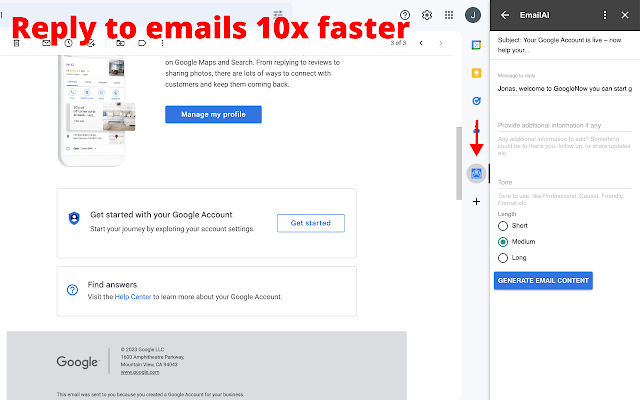Open Google Tasks side panel icon

click(476, 101)
